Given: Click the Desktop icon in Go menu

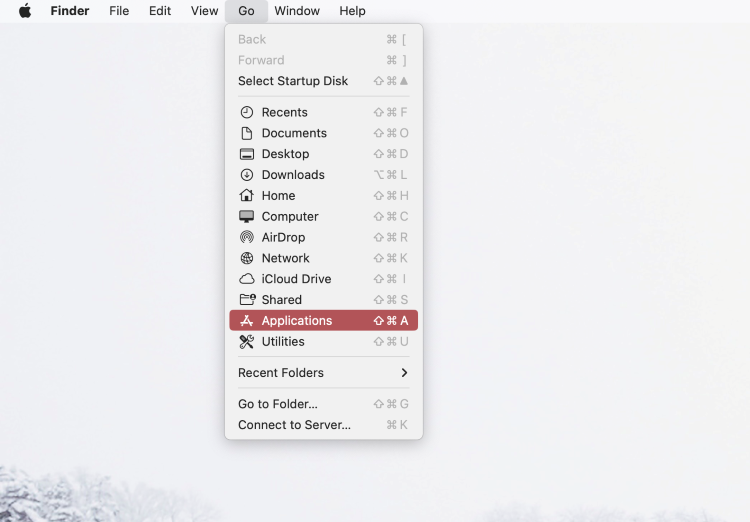Looking at the screenshot, I should tap(247, 154).
